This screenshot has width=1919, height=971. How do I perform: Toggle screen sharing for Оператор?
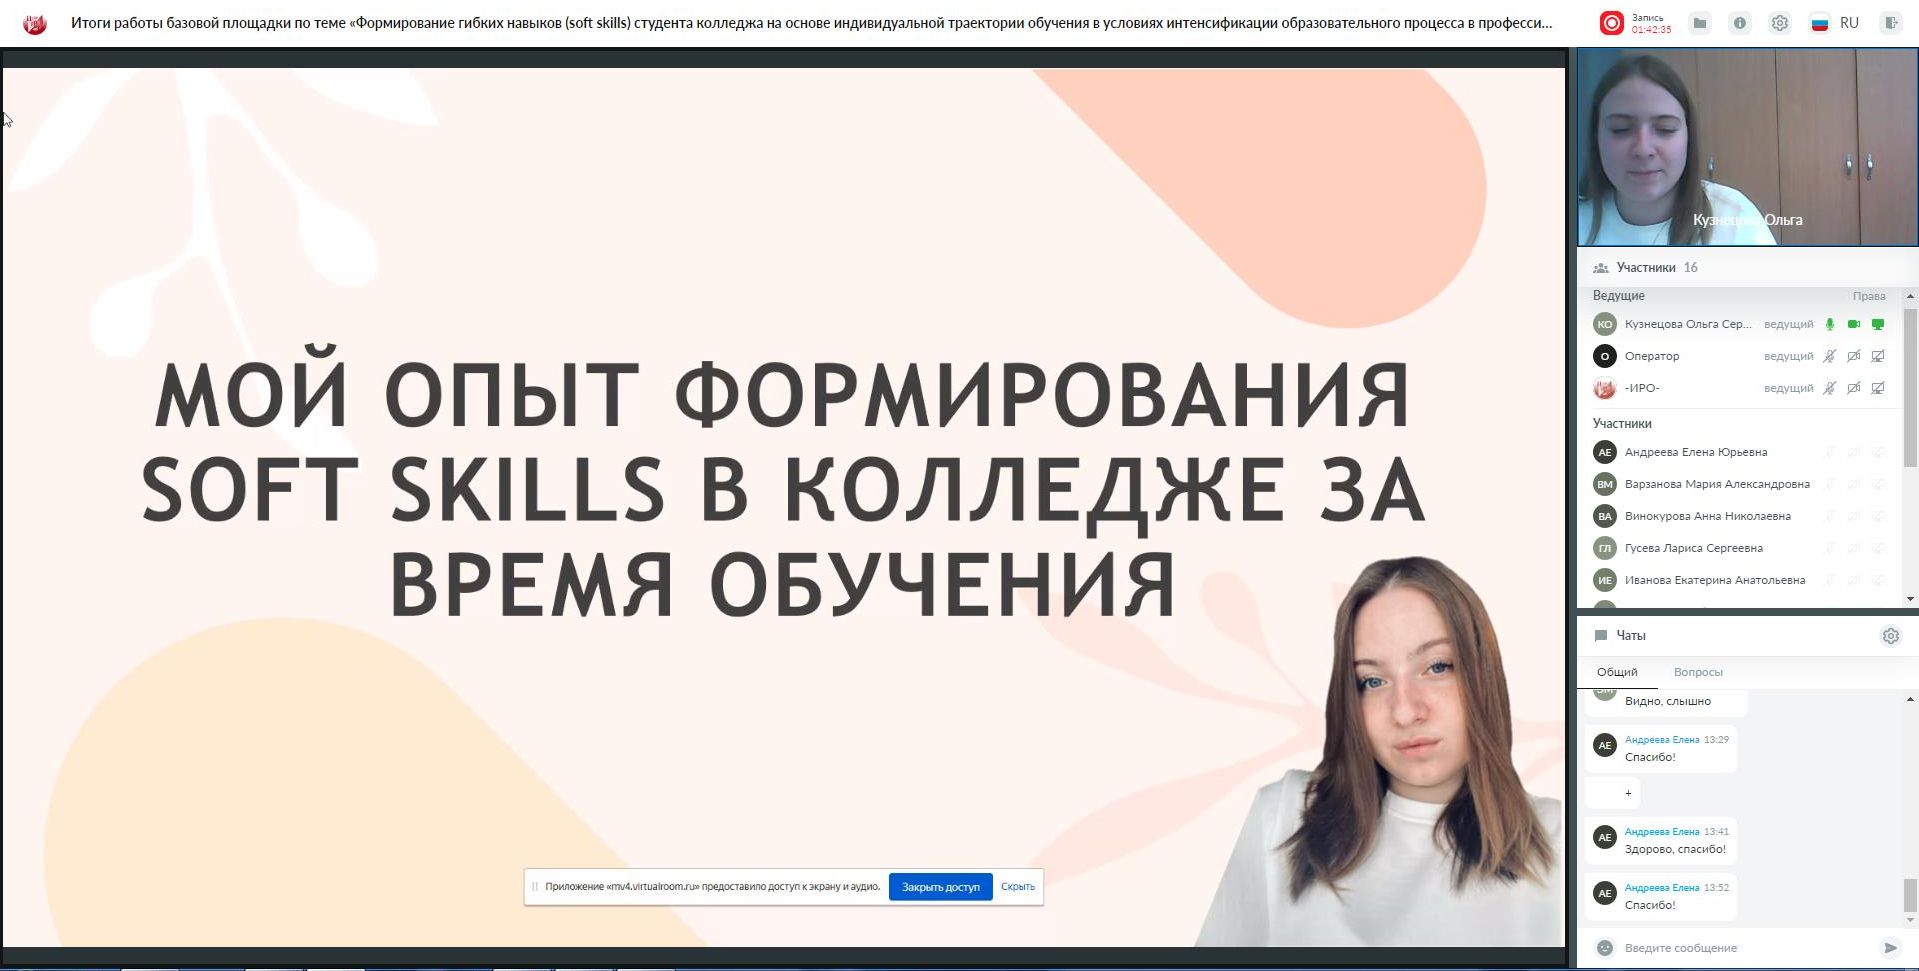coord(1877,356)
